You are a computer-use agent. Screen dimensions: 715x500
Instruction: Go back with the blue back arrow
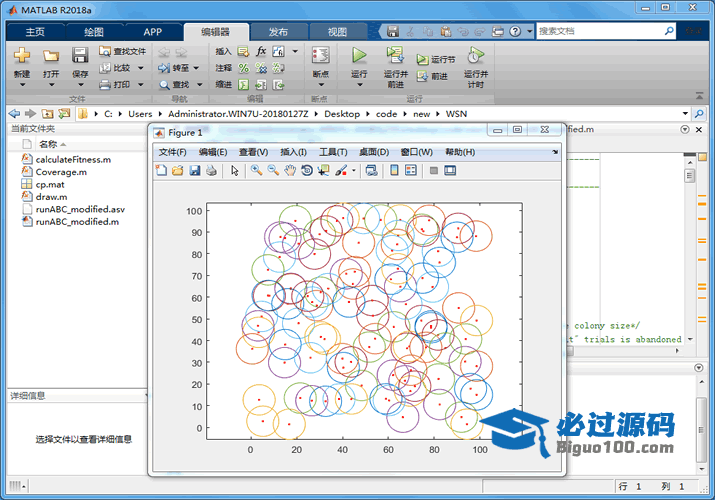(x=15, y=113)
